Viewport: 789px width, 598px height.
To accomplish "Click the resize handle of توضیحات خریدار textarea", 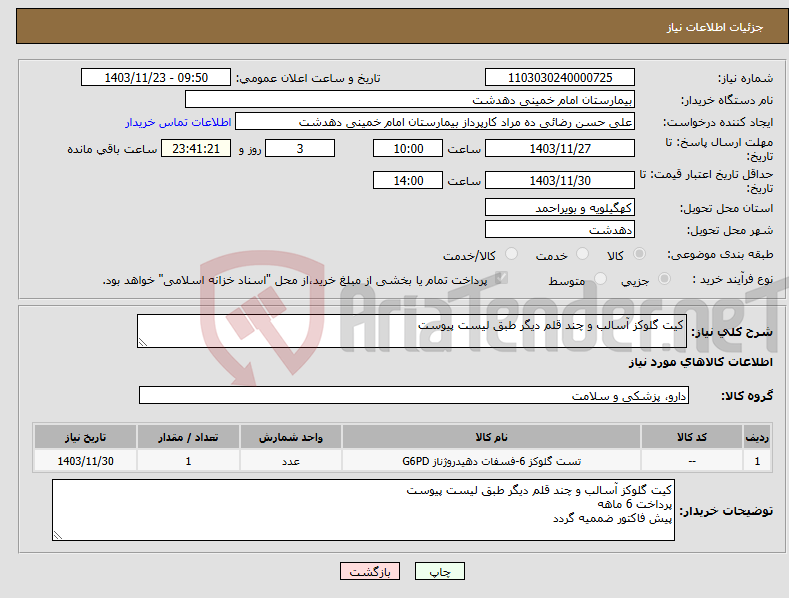I will coord(58,536).
